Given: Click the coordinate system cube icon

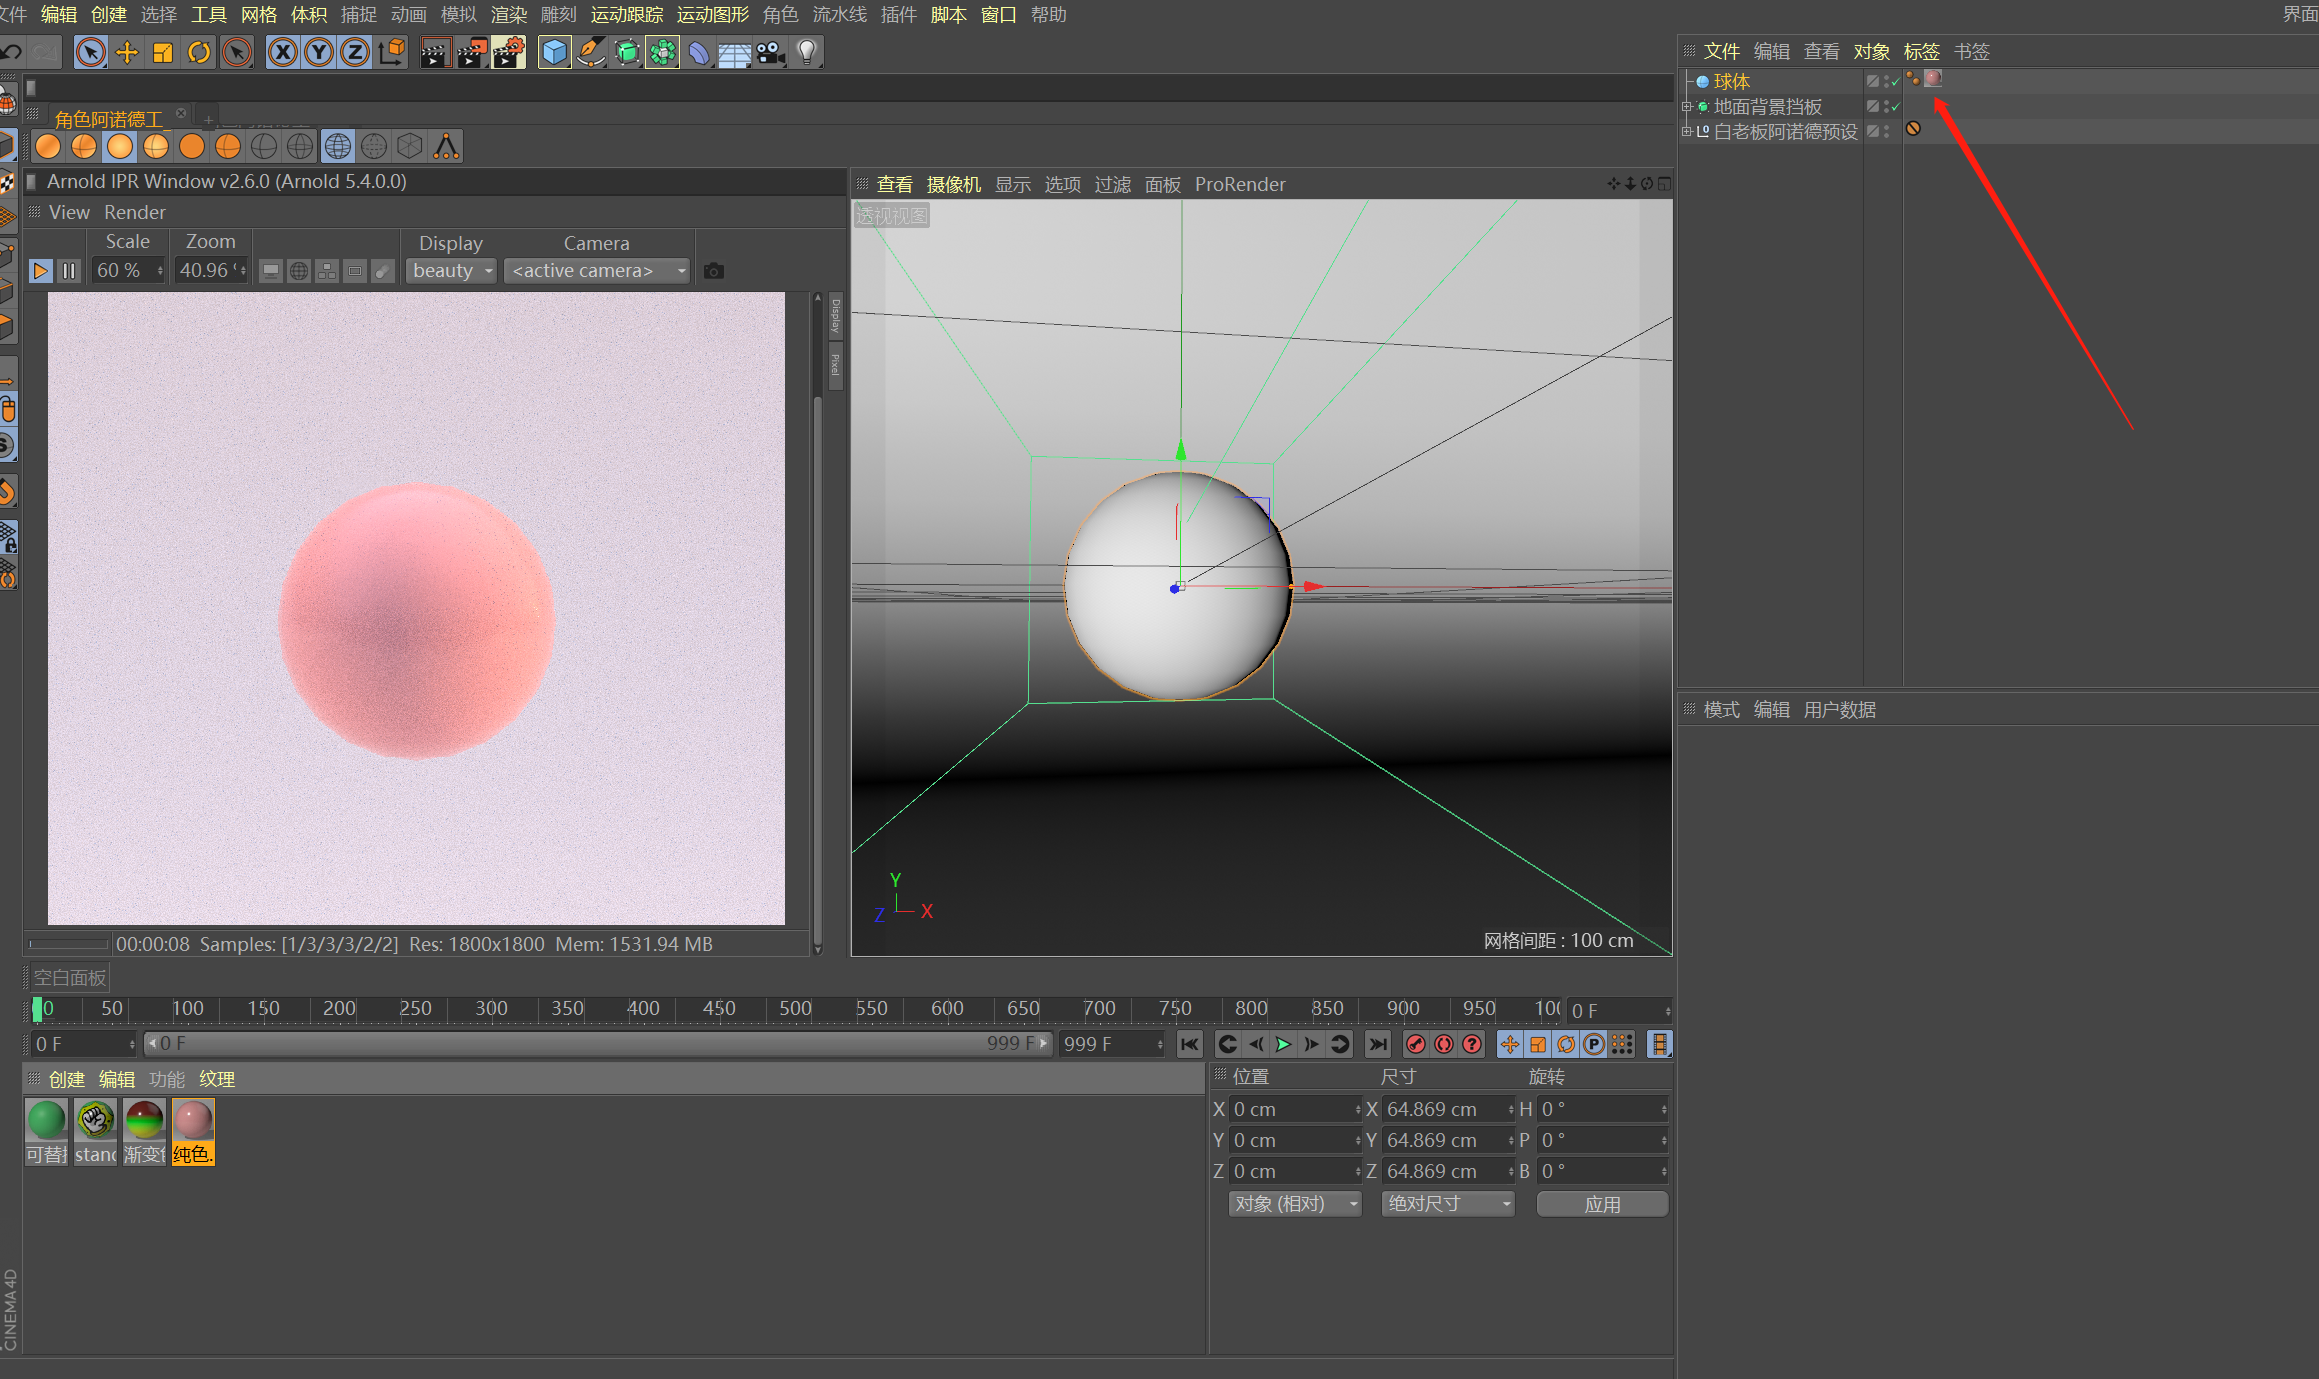Looking at the screenshot, I should point(392,52).
